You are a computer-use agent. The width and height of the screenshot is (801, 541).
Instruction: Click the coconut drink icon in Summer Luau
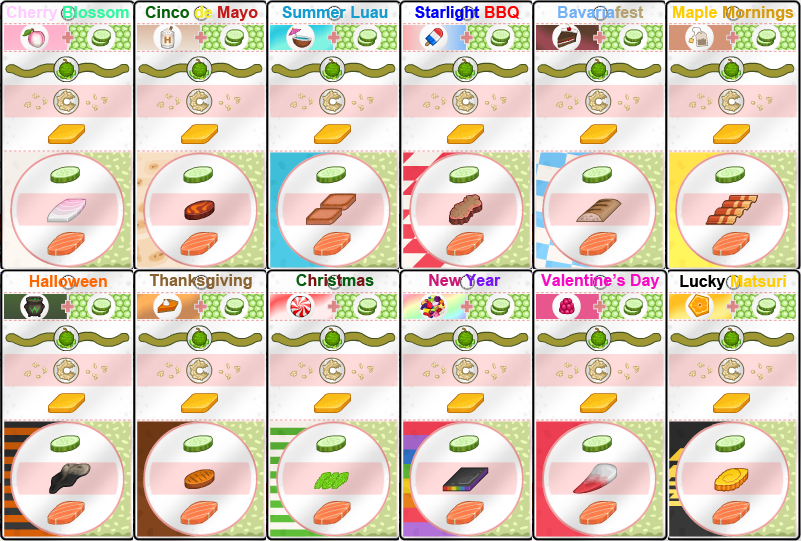tap(300, 38)
